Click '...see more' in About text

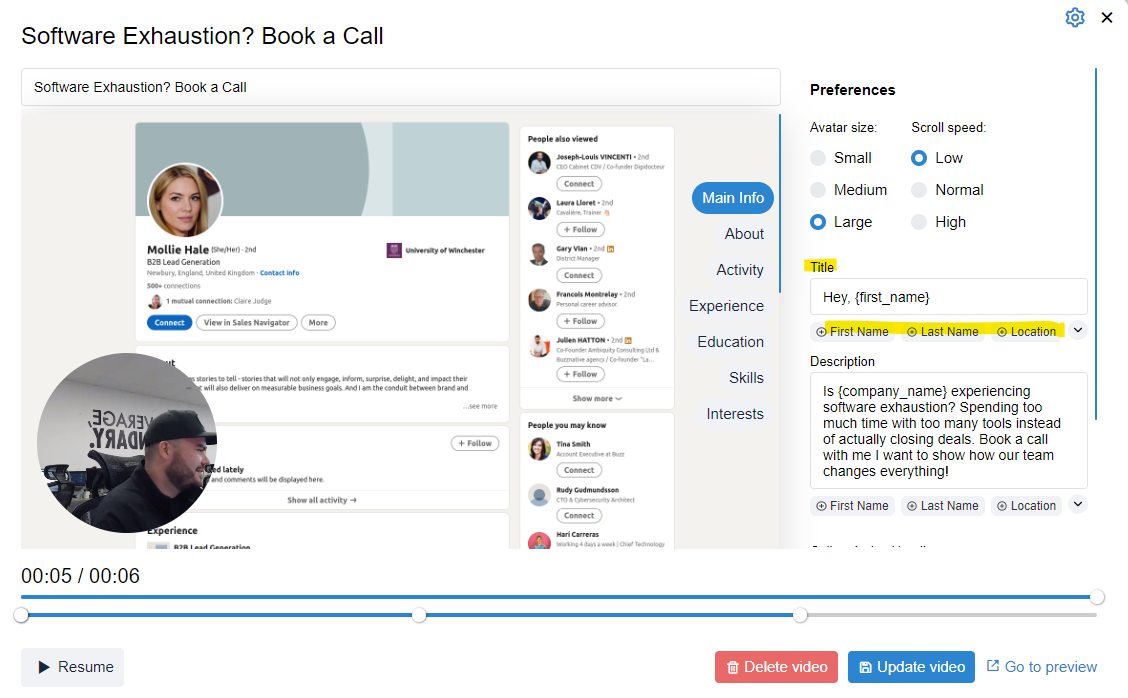(480, 406)
